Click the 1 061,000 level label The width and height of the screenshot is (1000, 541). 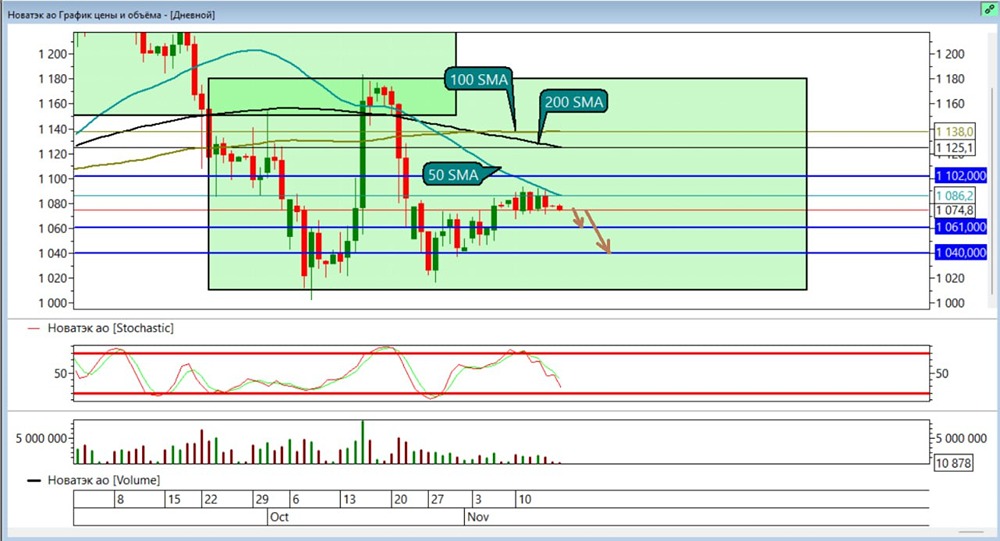[960, 227]
